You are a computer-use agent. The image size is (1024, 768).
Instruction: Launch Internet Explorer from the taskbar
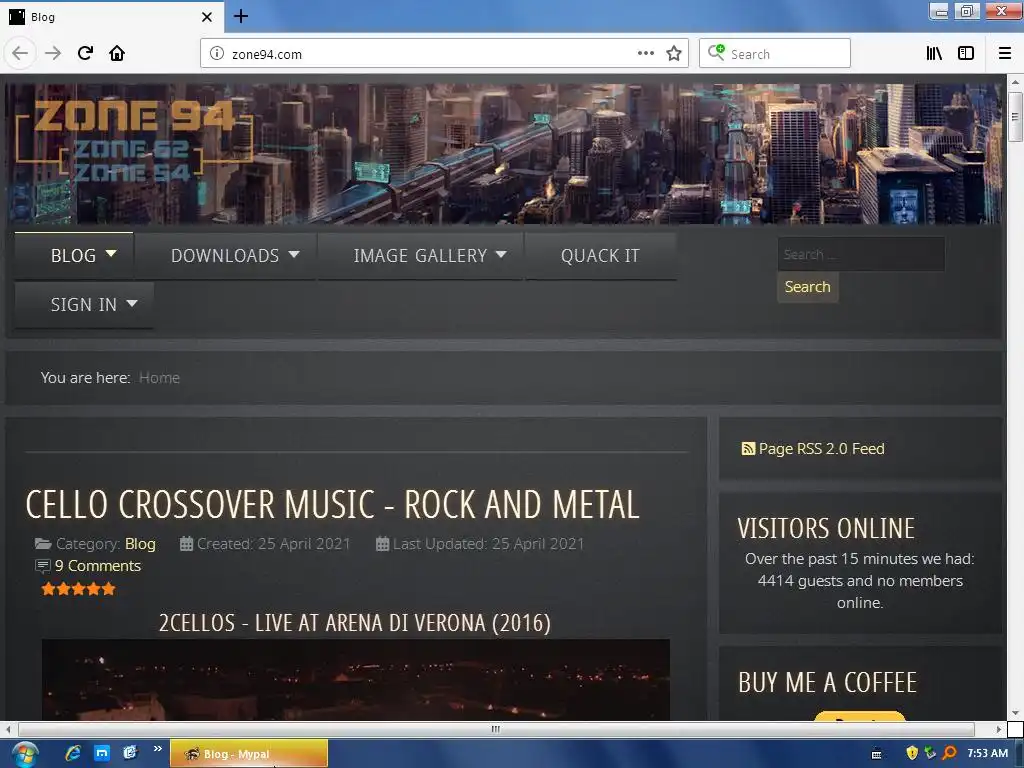click(72, 753)
